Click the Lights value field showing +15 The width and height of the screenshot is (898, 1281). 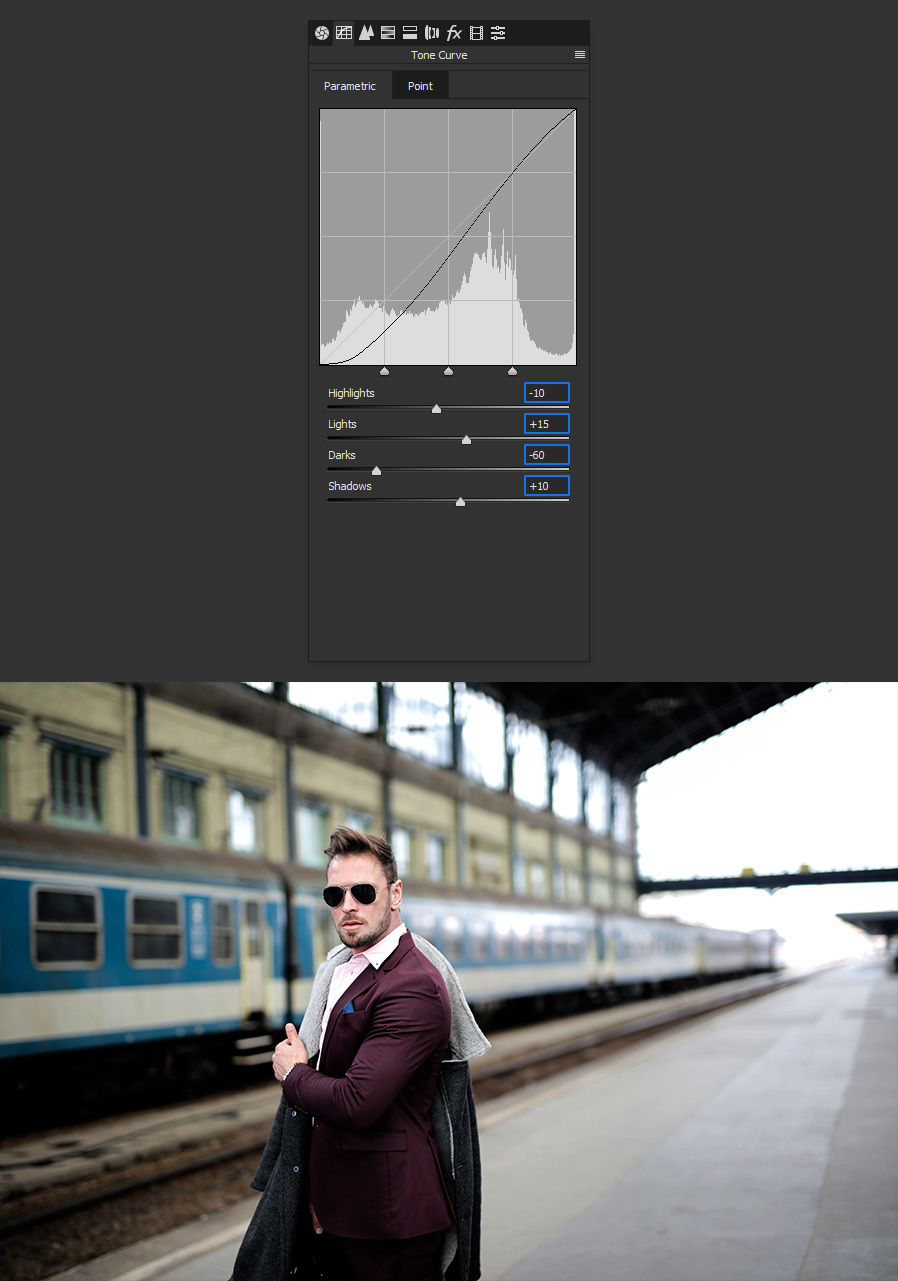[x=547, y=424]
